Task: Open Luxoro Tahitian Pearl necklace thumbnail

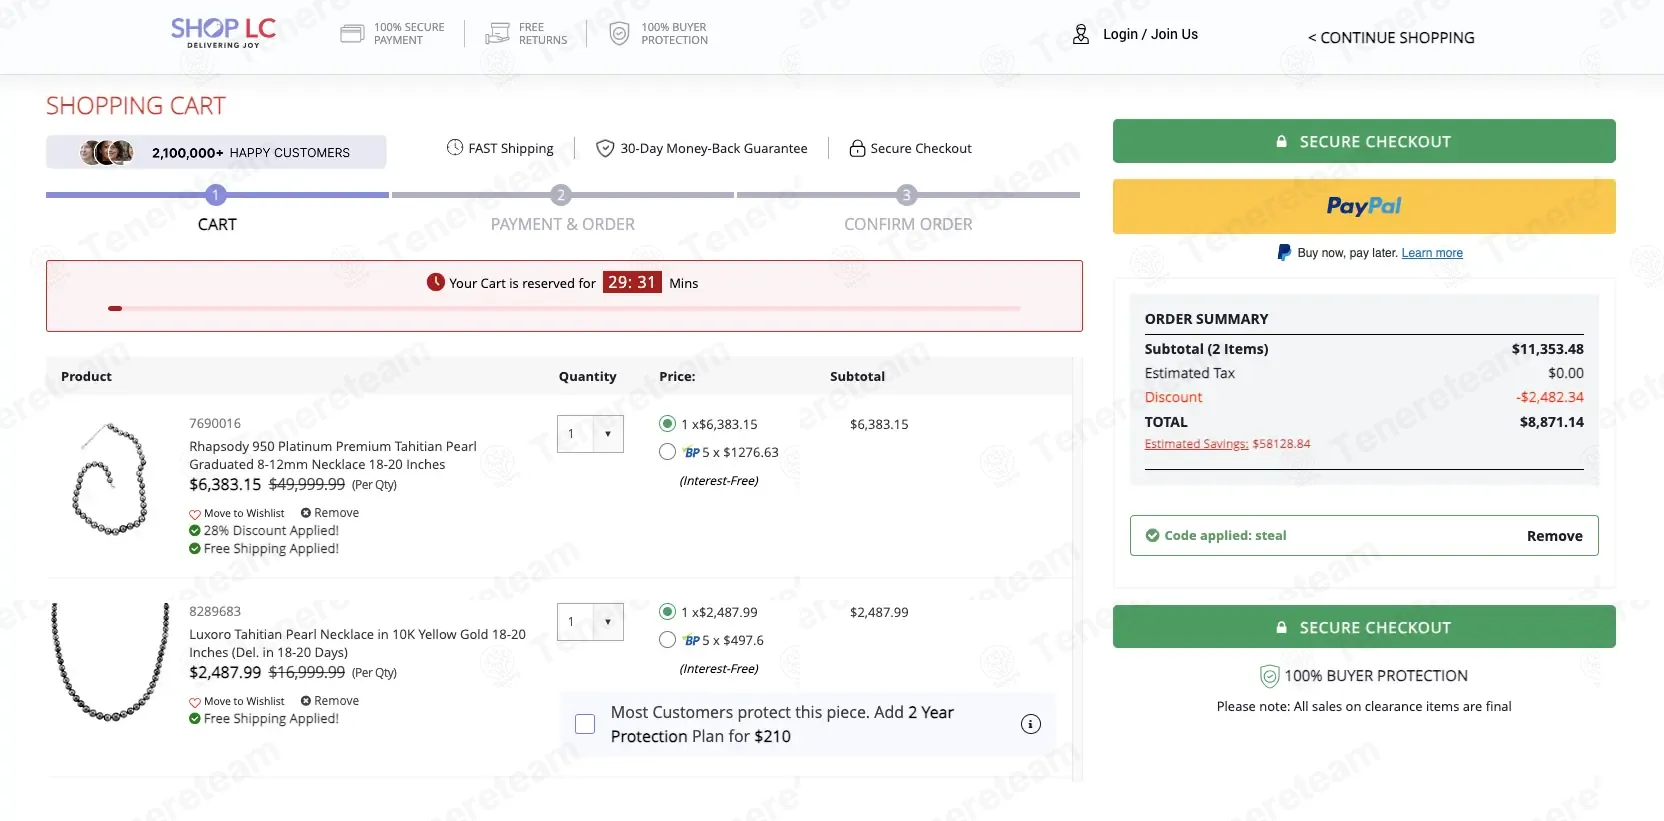Action: point(110,661)
